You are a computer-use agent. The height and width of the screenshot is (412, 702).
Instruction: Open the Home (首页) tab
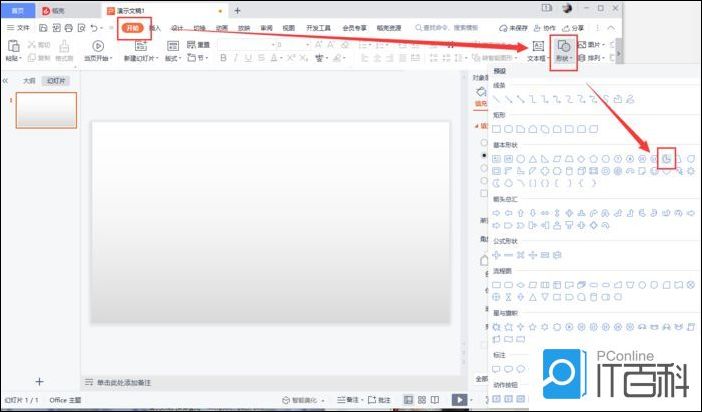pos(17,10)
